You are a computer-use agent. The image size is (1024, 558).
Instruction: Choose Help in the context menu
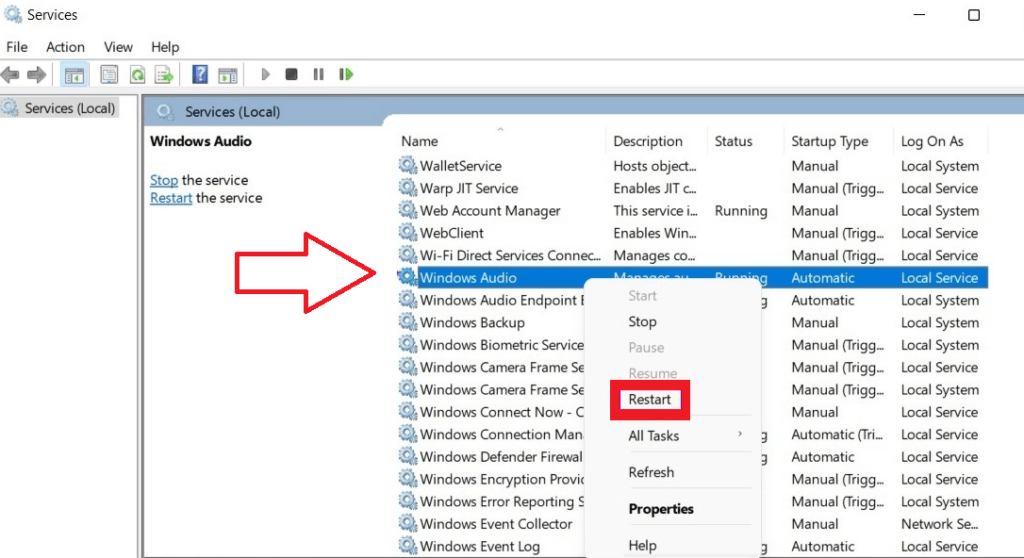point(643,545)
